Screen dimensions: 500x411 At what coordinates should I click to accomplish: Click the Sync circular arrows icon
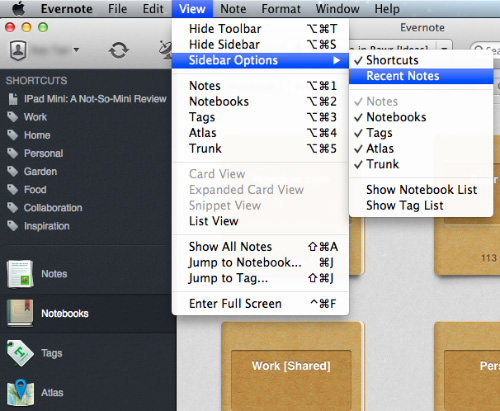tap(118, 50)
